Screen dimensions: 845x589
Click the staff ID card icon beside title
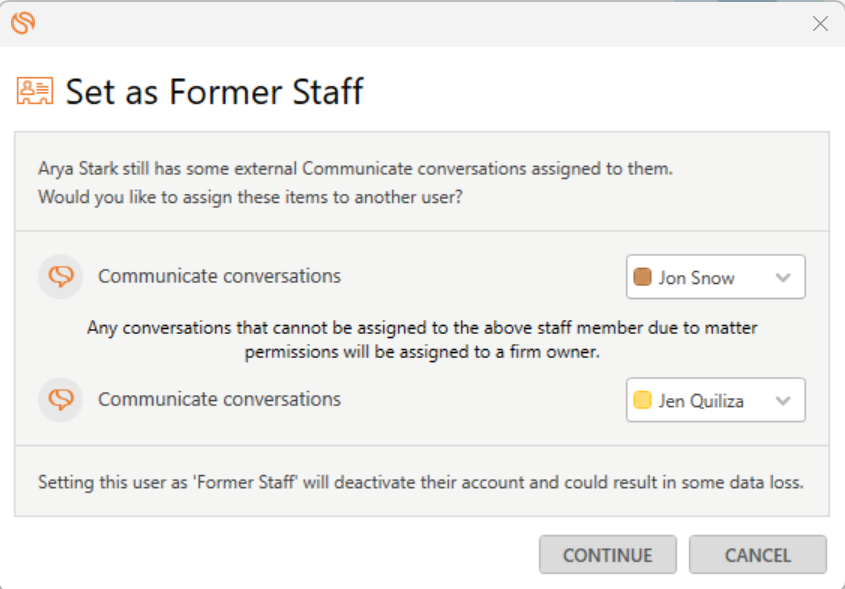(x=35, y=91)
